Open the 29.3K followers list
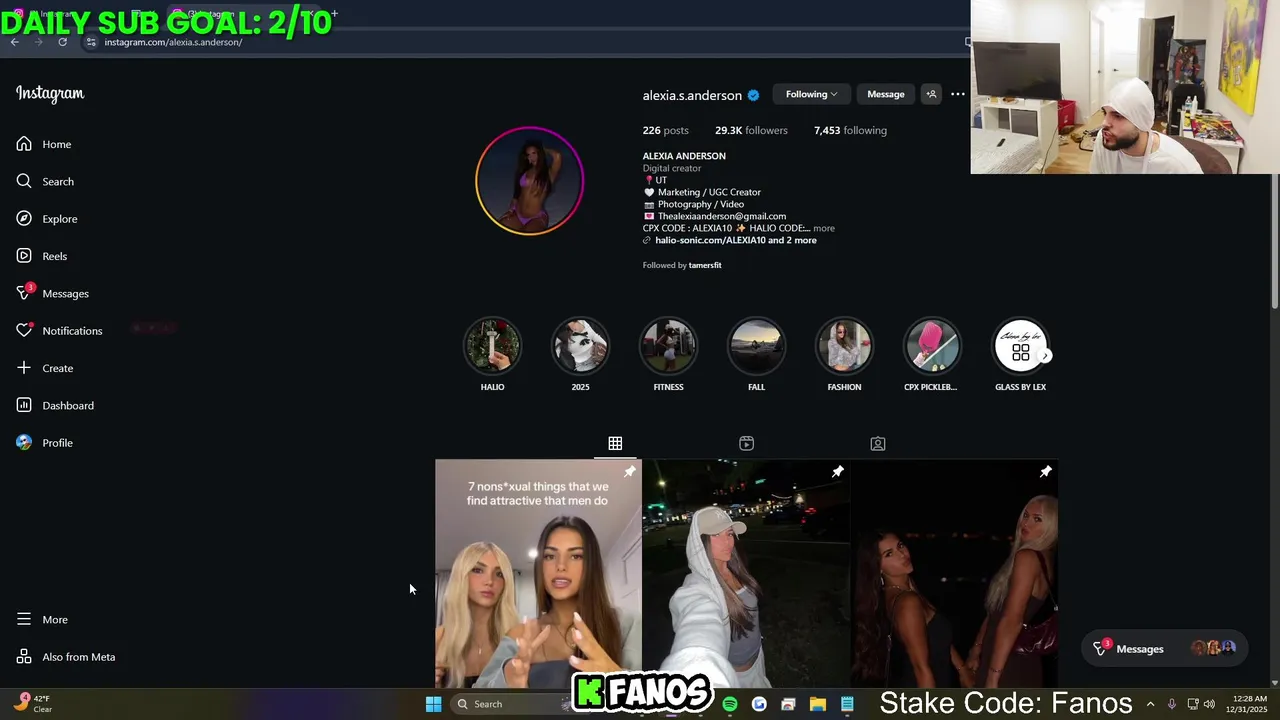Screen dimensions: 1280x720 click(x=751, y=130)
